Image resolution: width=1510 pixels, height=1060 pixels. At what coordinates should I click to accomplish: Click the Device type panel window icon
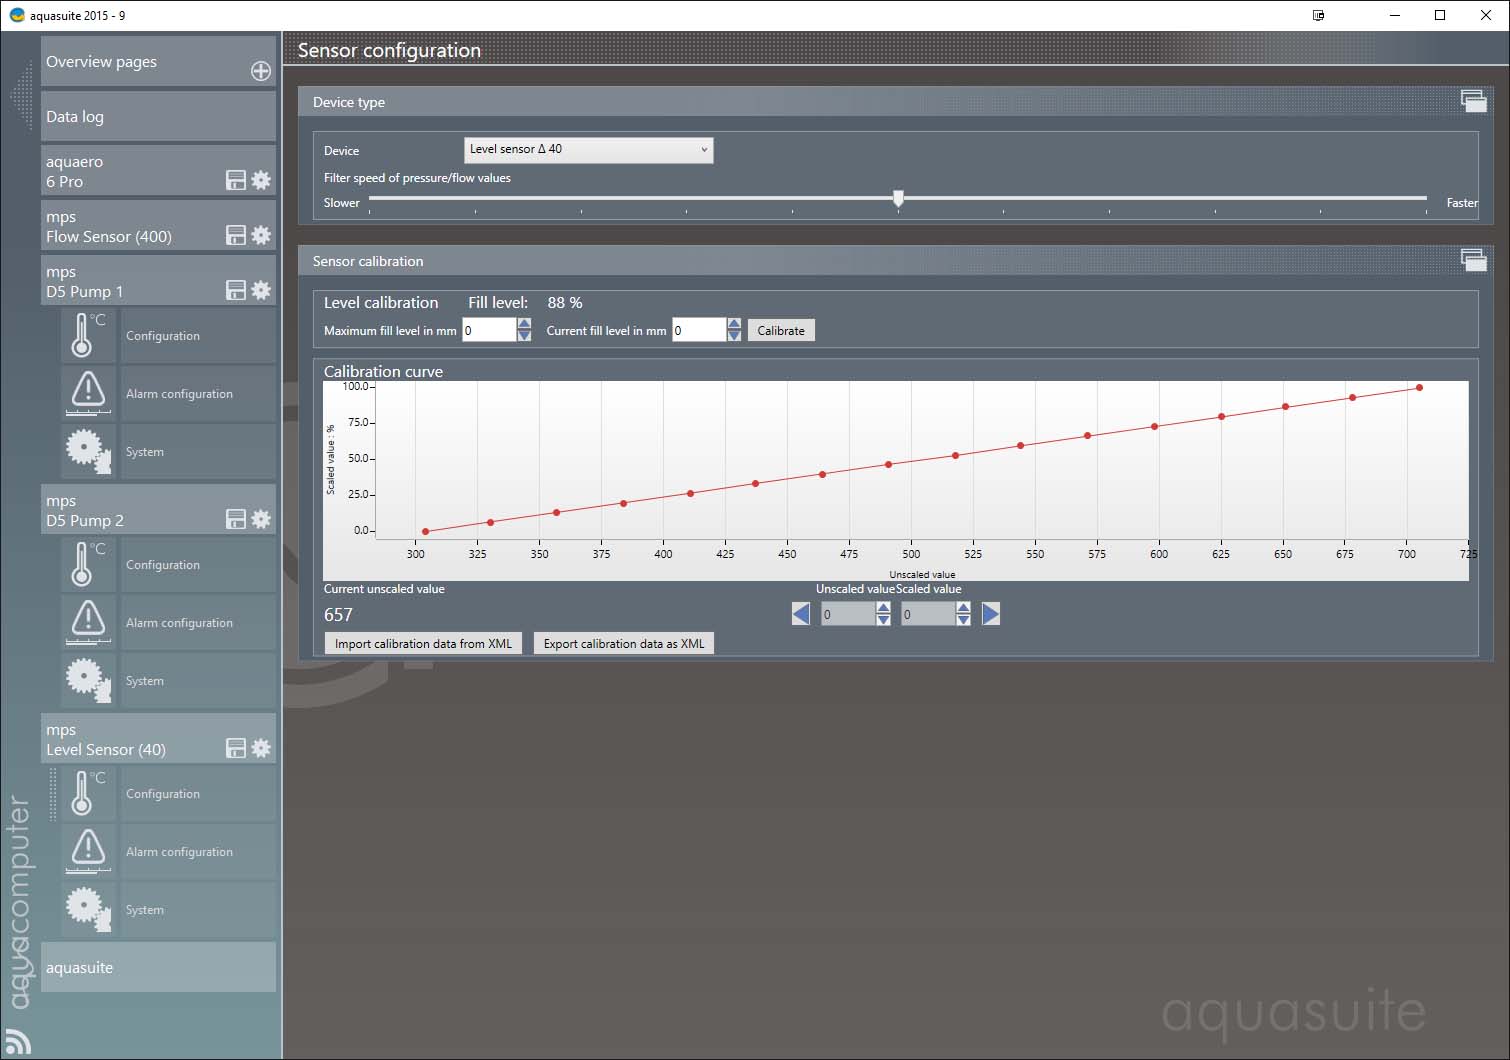click(1472, 101)
